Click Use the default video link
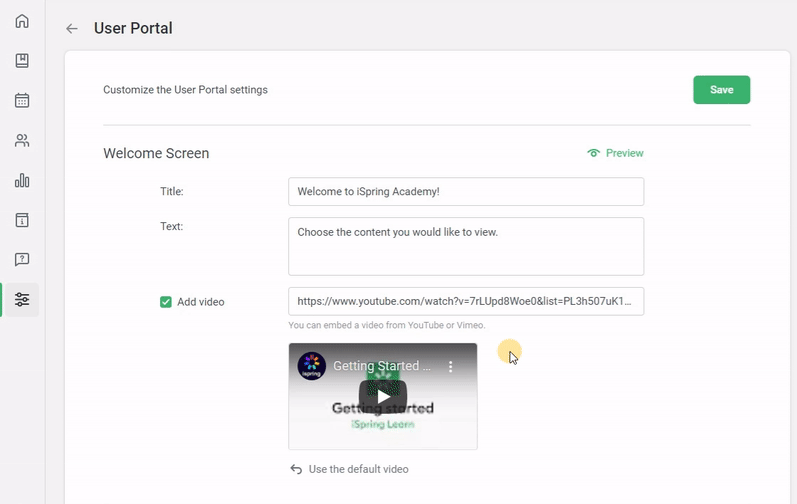 (x=349, y=469)
